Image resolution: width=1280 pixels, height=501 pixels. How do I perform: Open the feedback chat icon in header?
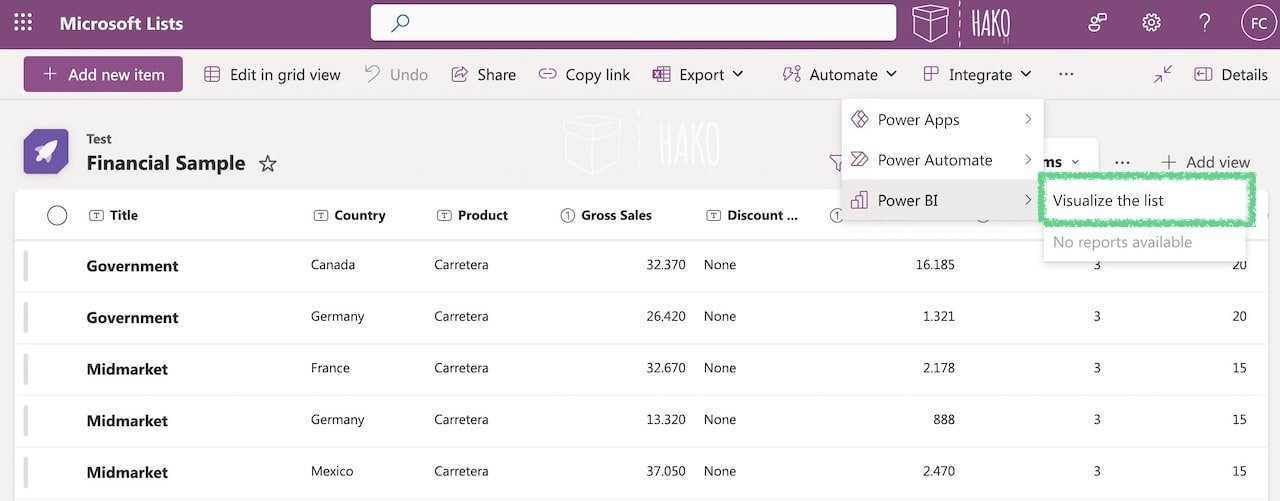click(1098, 23)
